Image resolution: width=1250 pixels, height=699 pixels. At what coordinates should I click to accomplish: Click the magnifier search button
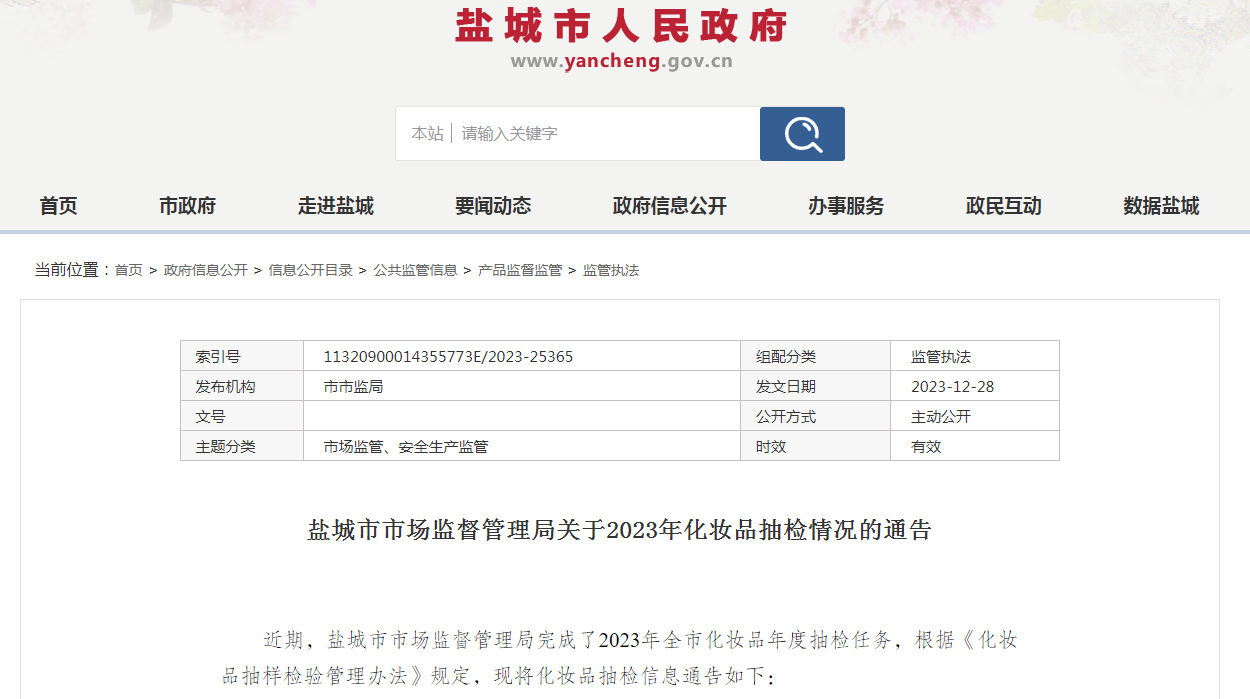click(802, 134)
